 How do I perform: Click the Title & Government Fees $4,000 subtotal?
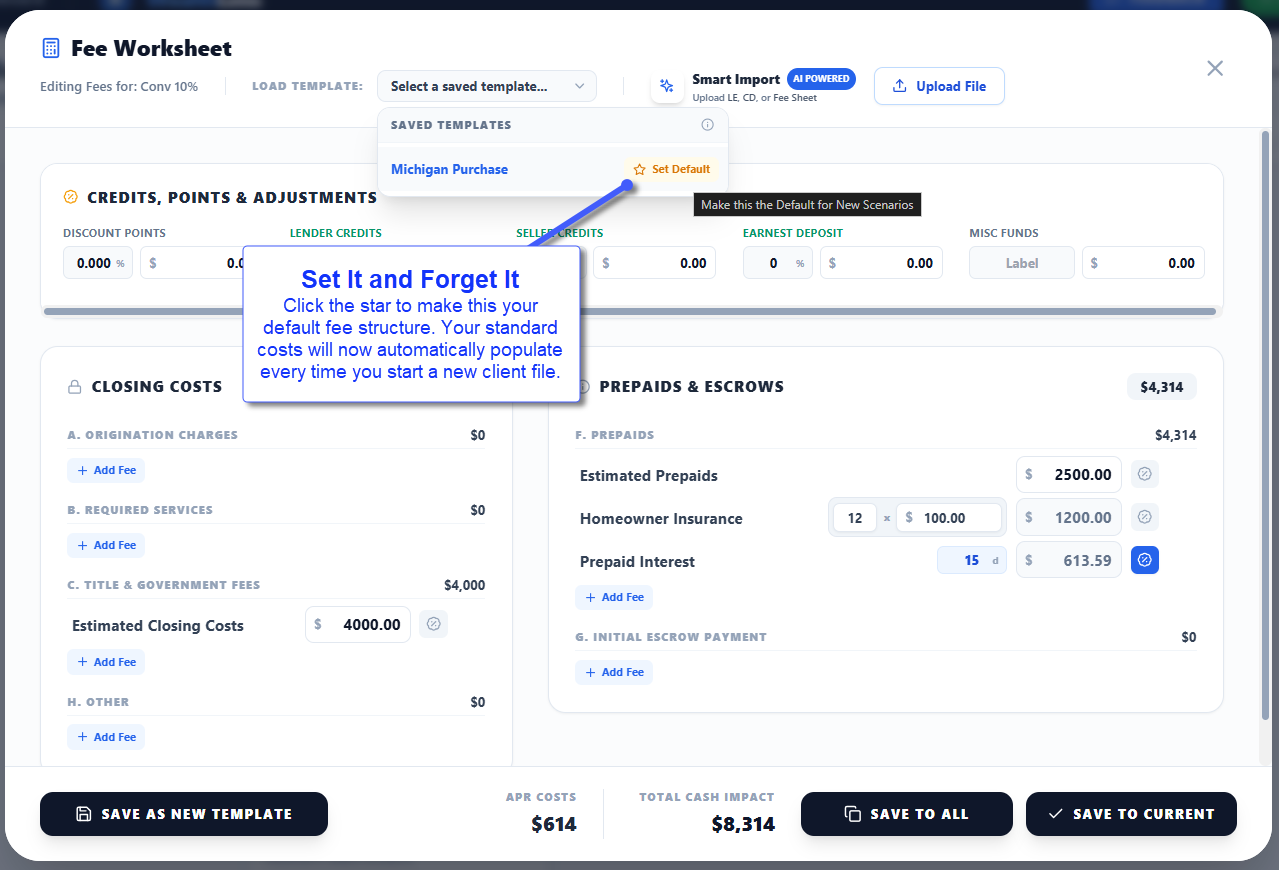(x=465, y=585)
